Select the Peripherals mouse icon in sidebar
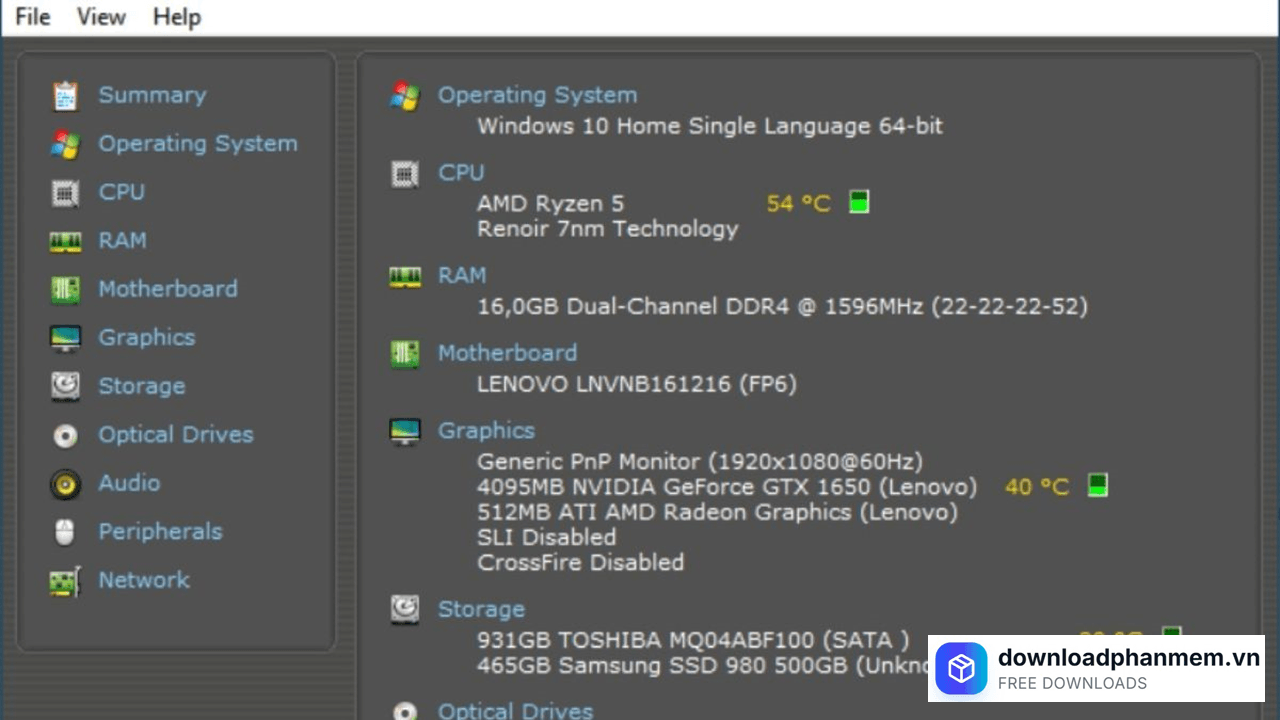The width and height of the screenshot is (1280, 720). point(65,532)
